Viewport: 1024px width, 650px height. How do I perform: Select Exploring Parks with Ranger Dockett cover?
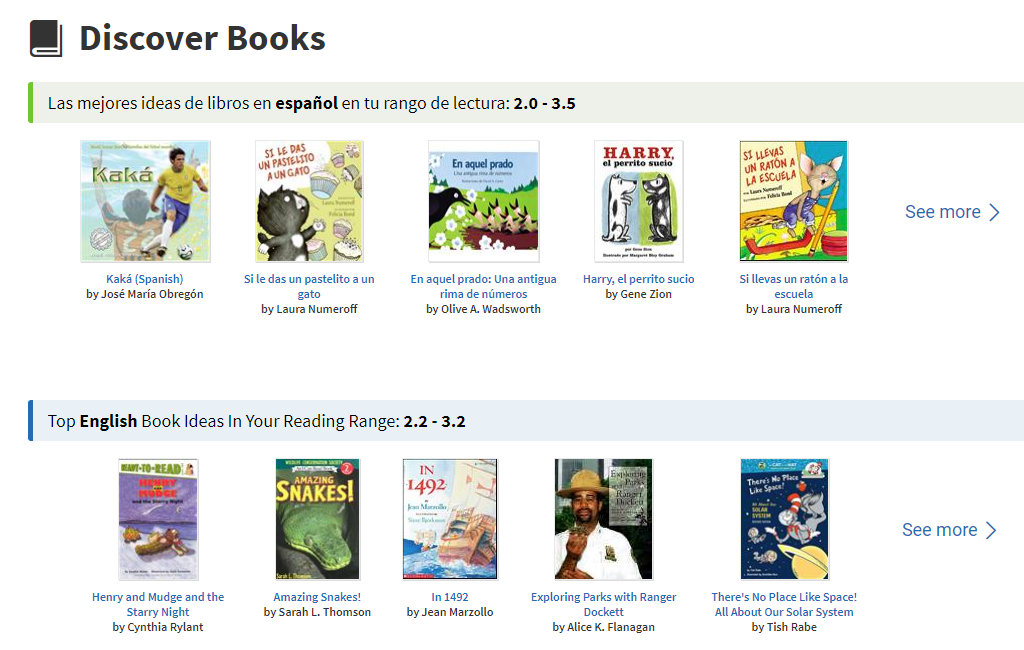click(603, 519)
